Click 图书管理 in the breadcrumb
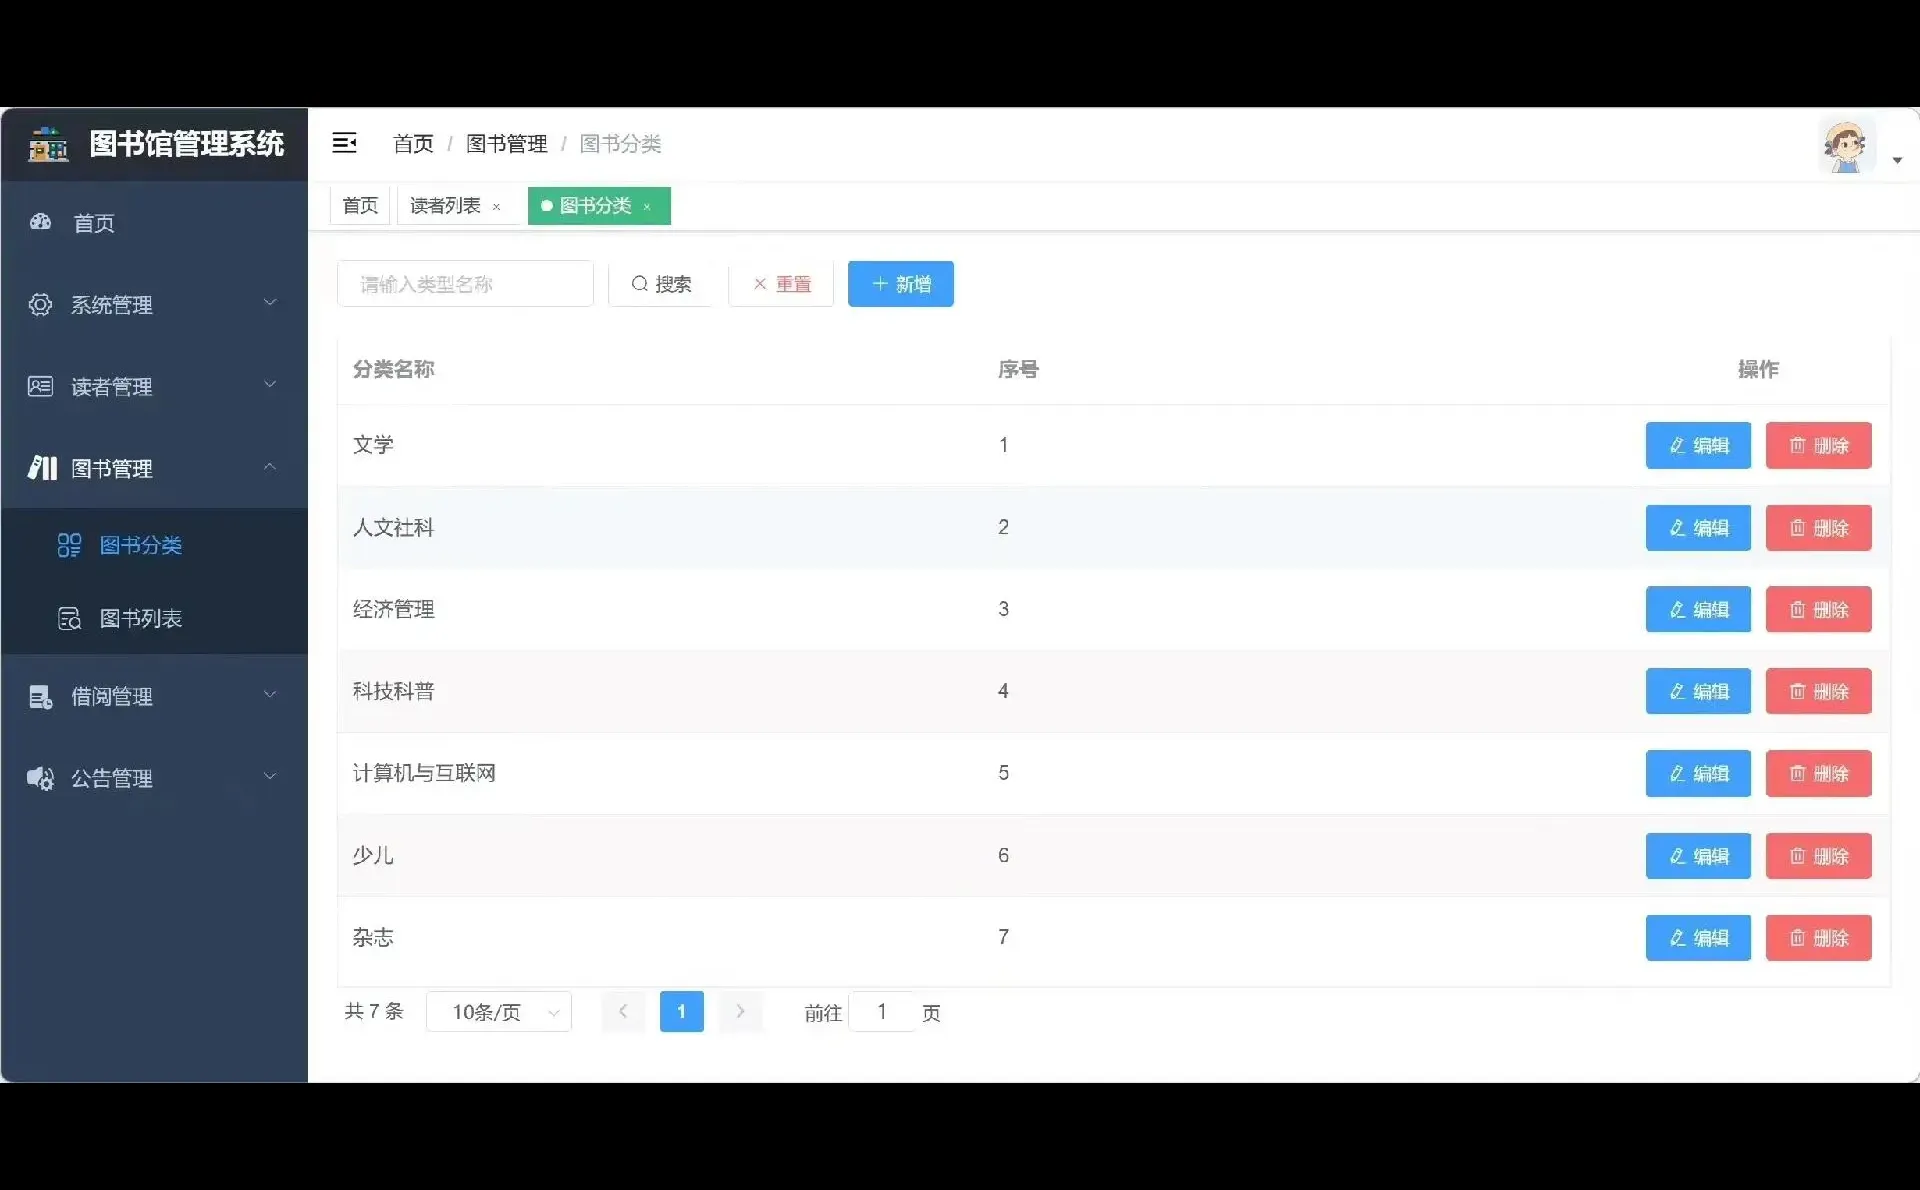 506,143
